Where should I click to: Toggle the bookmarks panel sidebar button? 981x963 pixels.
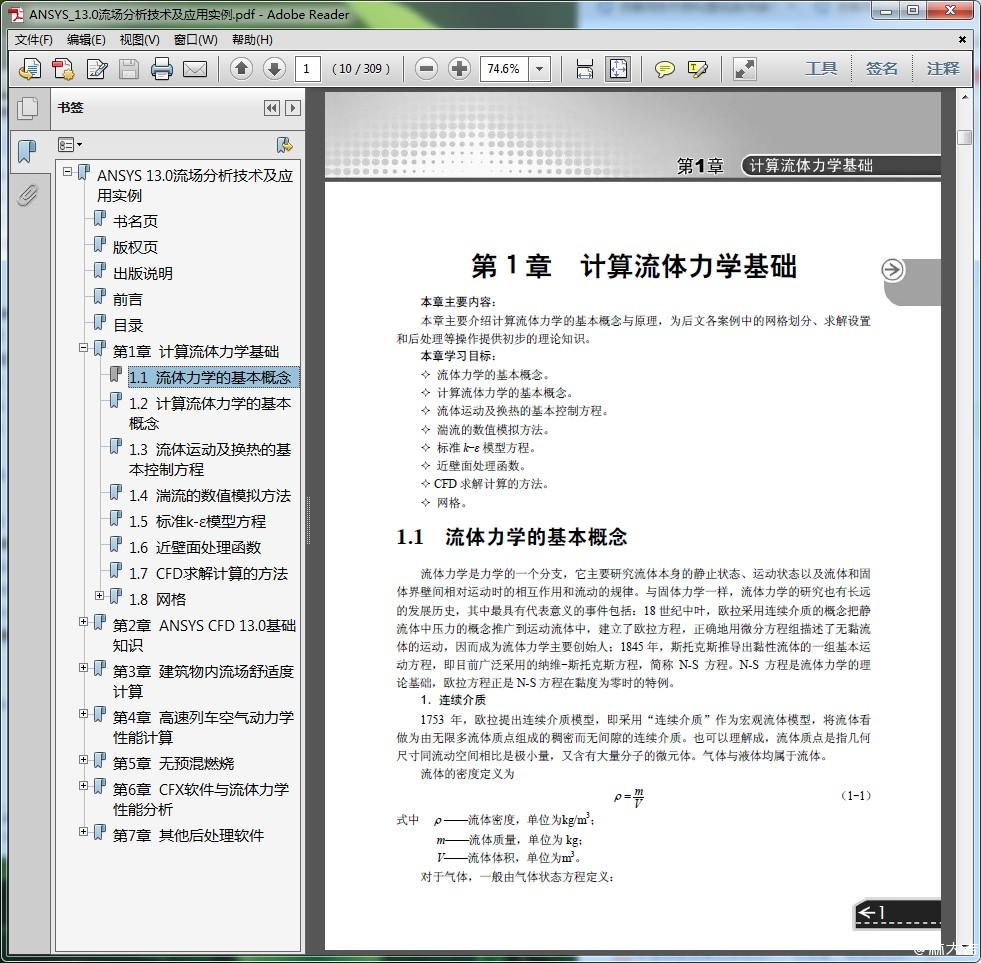pyautogui.click(x=27, y=152)
